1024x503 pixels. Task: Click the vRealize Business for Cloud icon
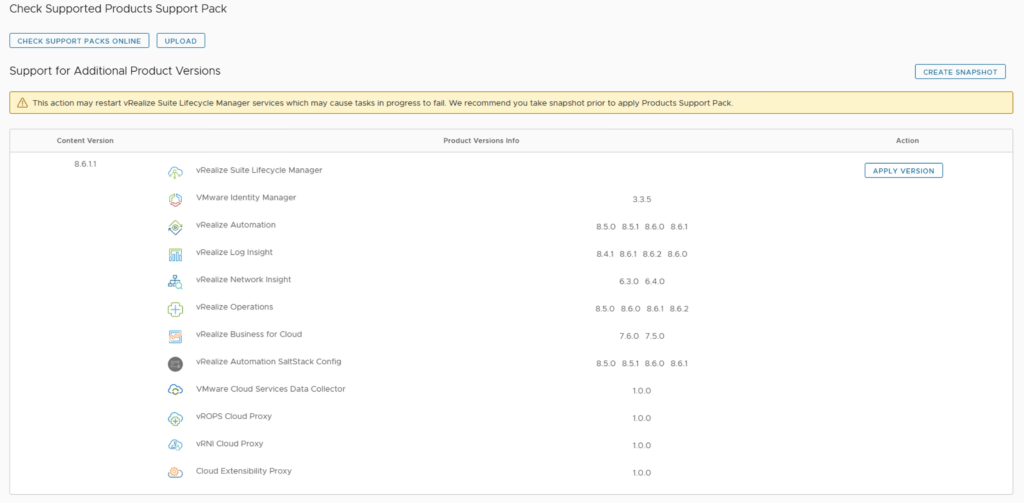(175, 336)
